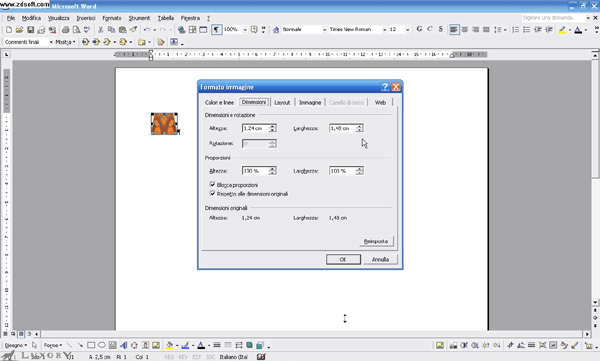Cancel dialog with Annulla button
600x361 pixels.
pyautogui.click(x=380, y=259)
